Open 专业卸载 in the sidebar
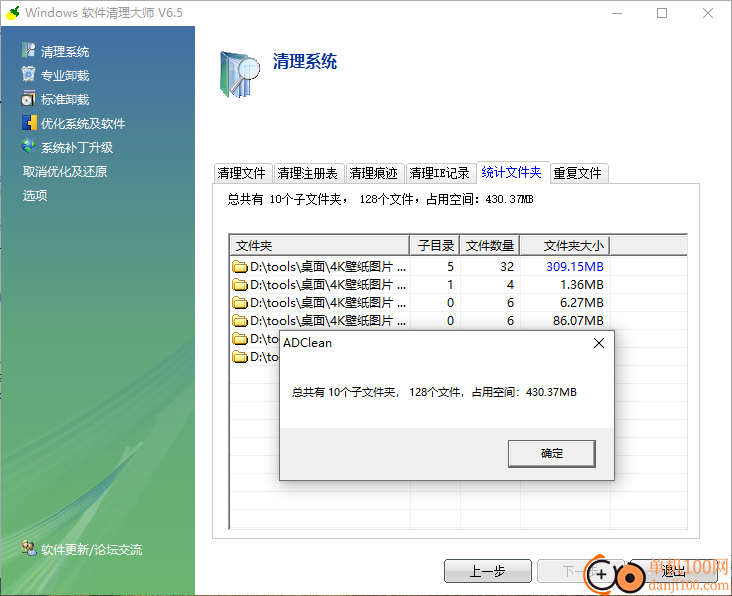Screen dimensions: 732x596 65,75
